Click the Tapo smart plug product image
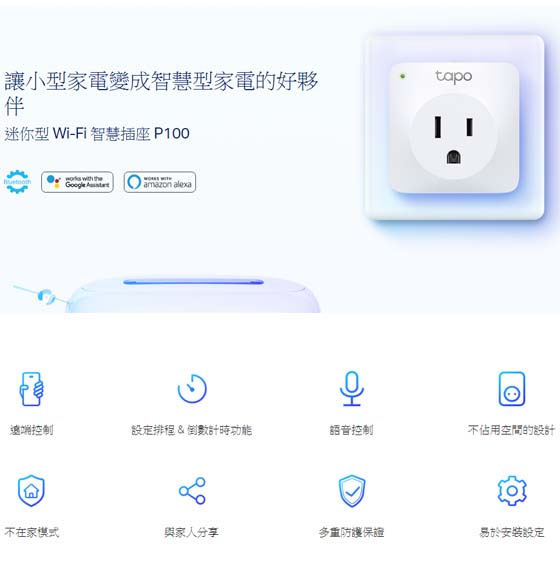This screenshot has width=560, height=575. pos(454,128)
